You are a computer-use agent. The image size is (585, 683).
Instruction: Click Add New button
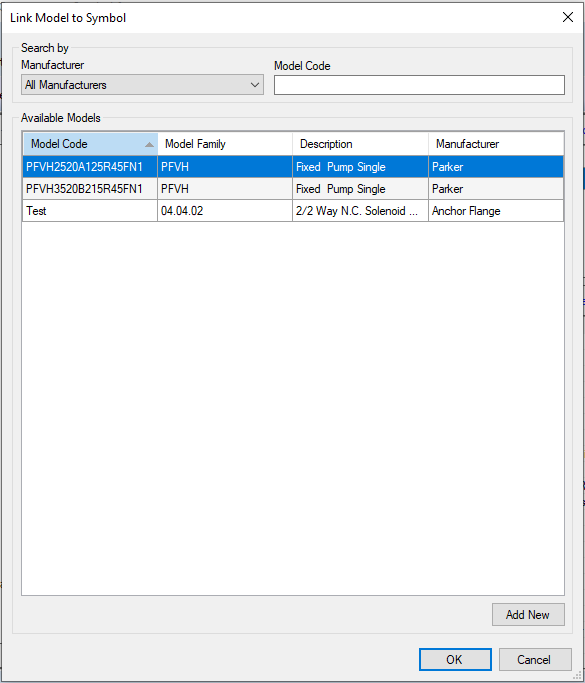(528, 615)
